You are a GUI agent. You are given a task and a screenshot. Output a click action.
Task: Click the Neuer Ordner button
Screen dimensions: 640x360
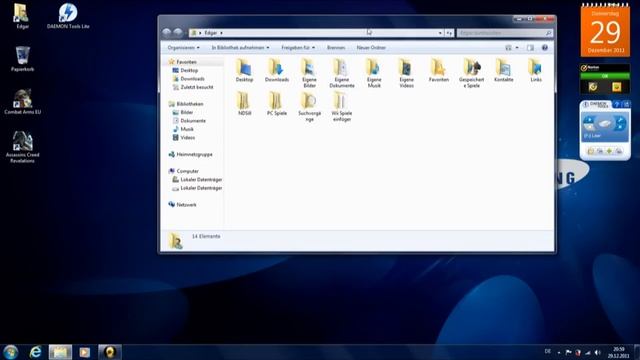tap(371, 48)
